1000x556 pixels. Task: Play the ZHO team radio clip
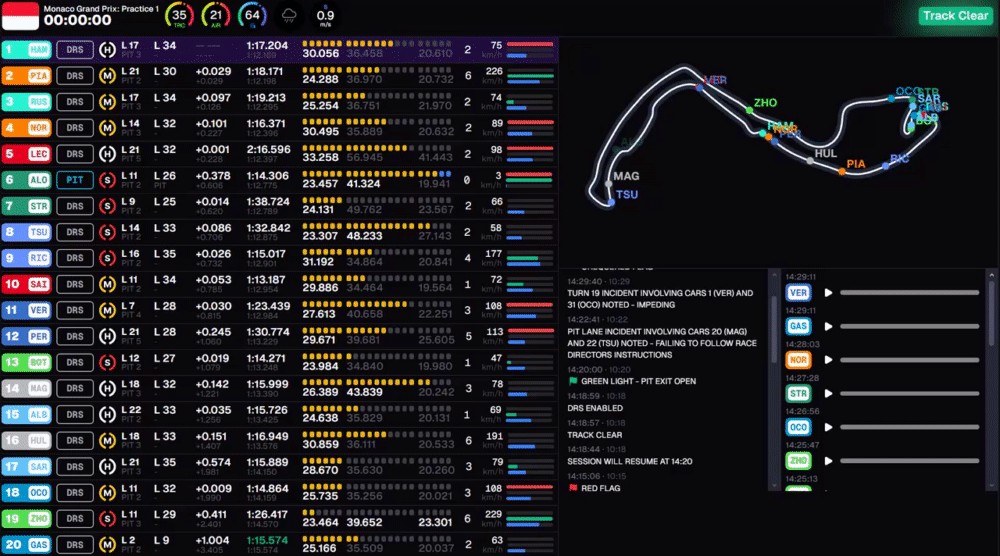828,461
